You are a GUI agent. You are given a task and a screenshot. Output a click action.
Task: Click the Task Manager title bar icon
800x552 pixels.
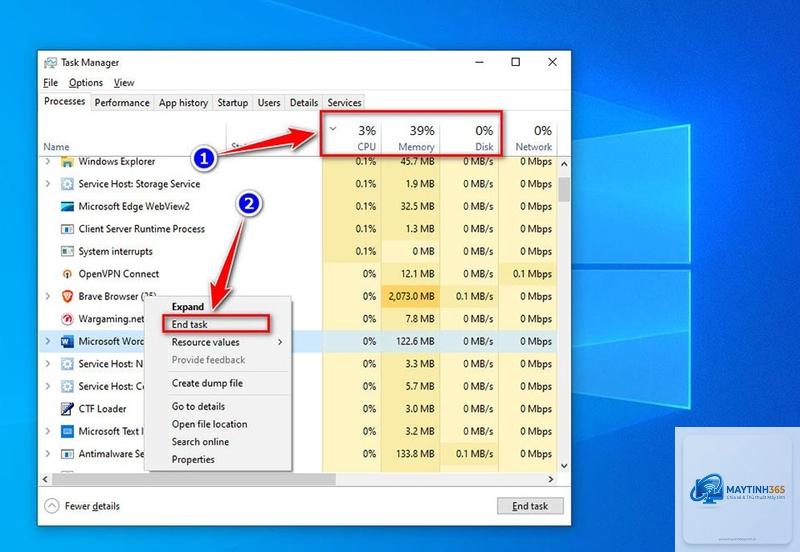50,63
